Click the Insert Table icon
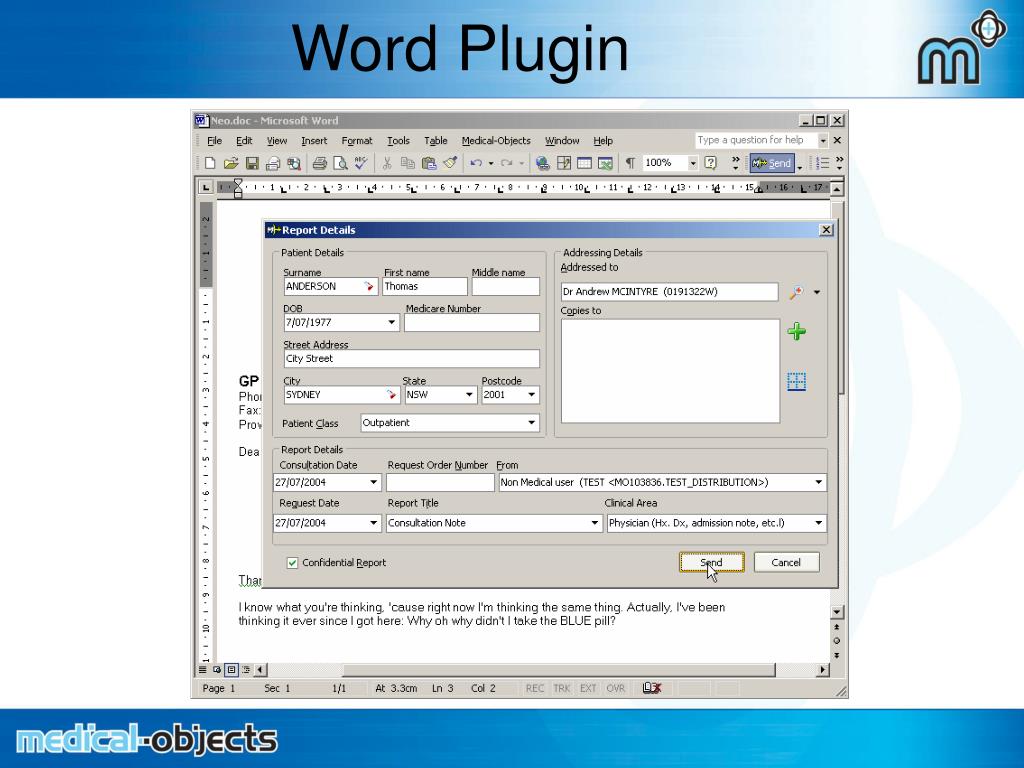 coord(584,163)
